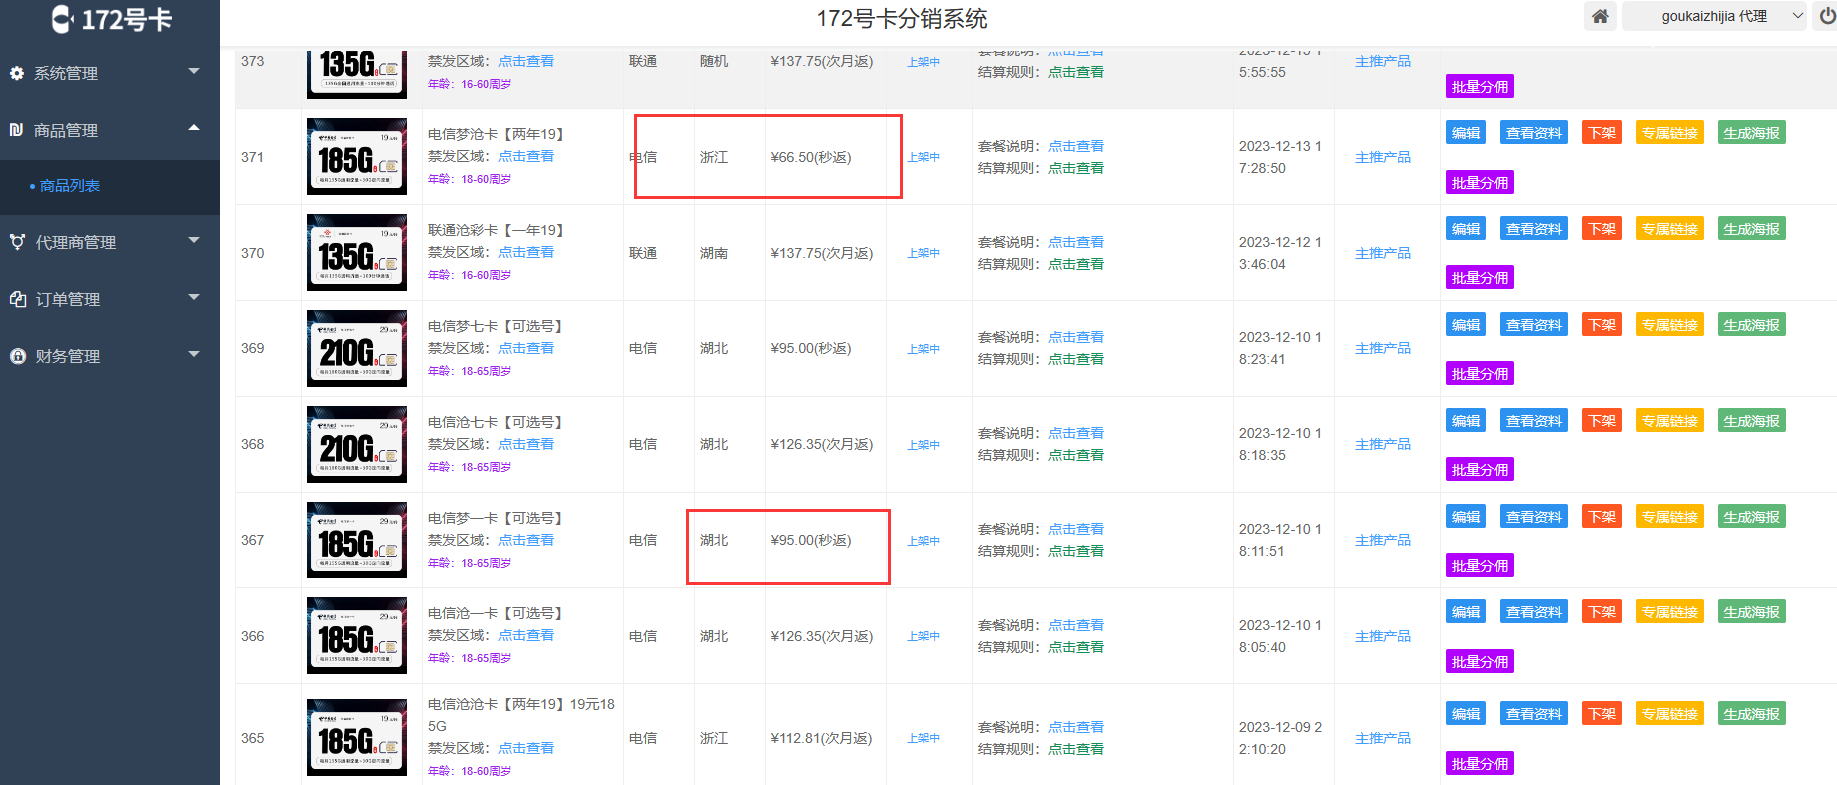Screen dimensions: 1837x785
Task: Click 批量分佣 for product 367
Action: [x=1480, y=566]
